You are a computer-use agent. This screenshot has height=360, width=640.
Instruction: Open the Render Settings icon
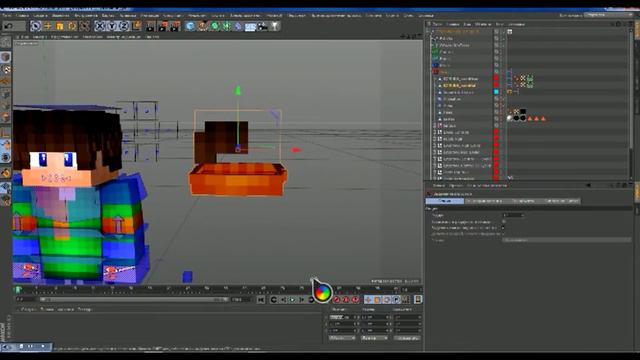click(x=175, y=26)
